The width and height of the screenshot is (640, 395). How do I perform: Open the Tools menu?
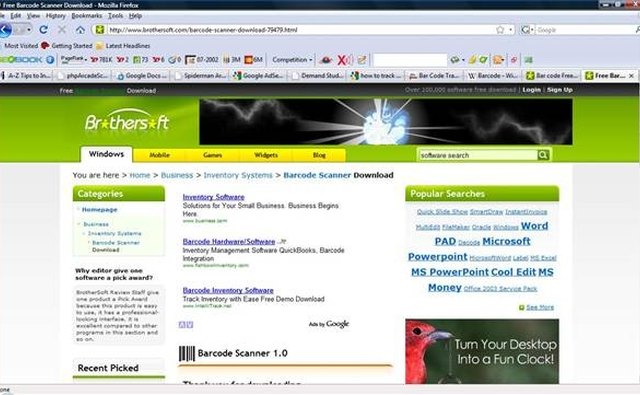[x=116, y=16]
